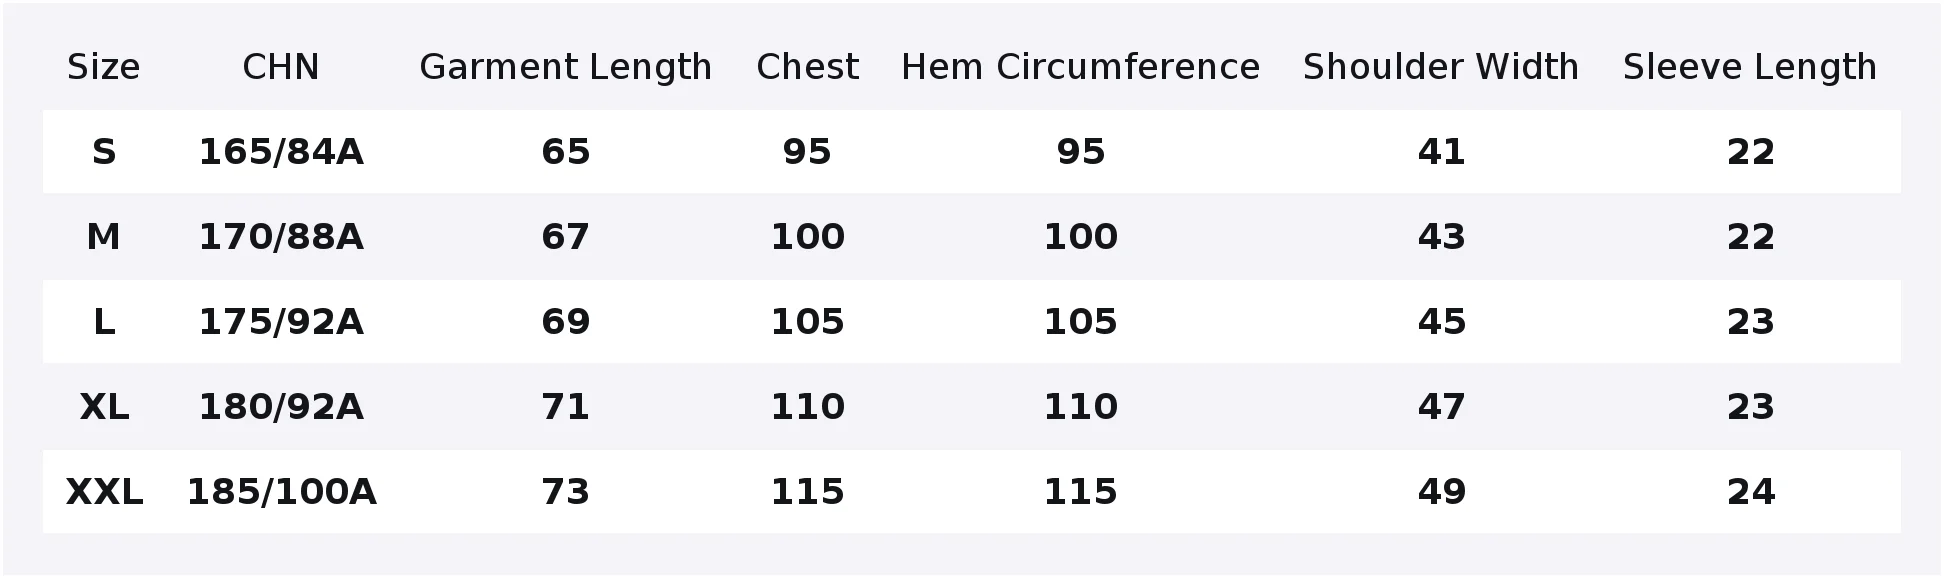1944x578 pixels.
Task: Click shoulder width value 47
Action: (x=1441, y=407)
